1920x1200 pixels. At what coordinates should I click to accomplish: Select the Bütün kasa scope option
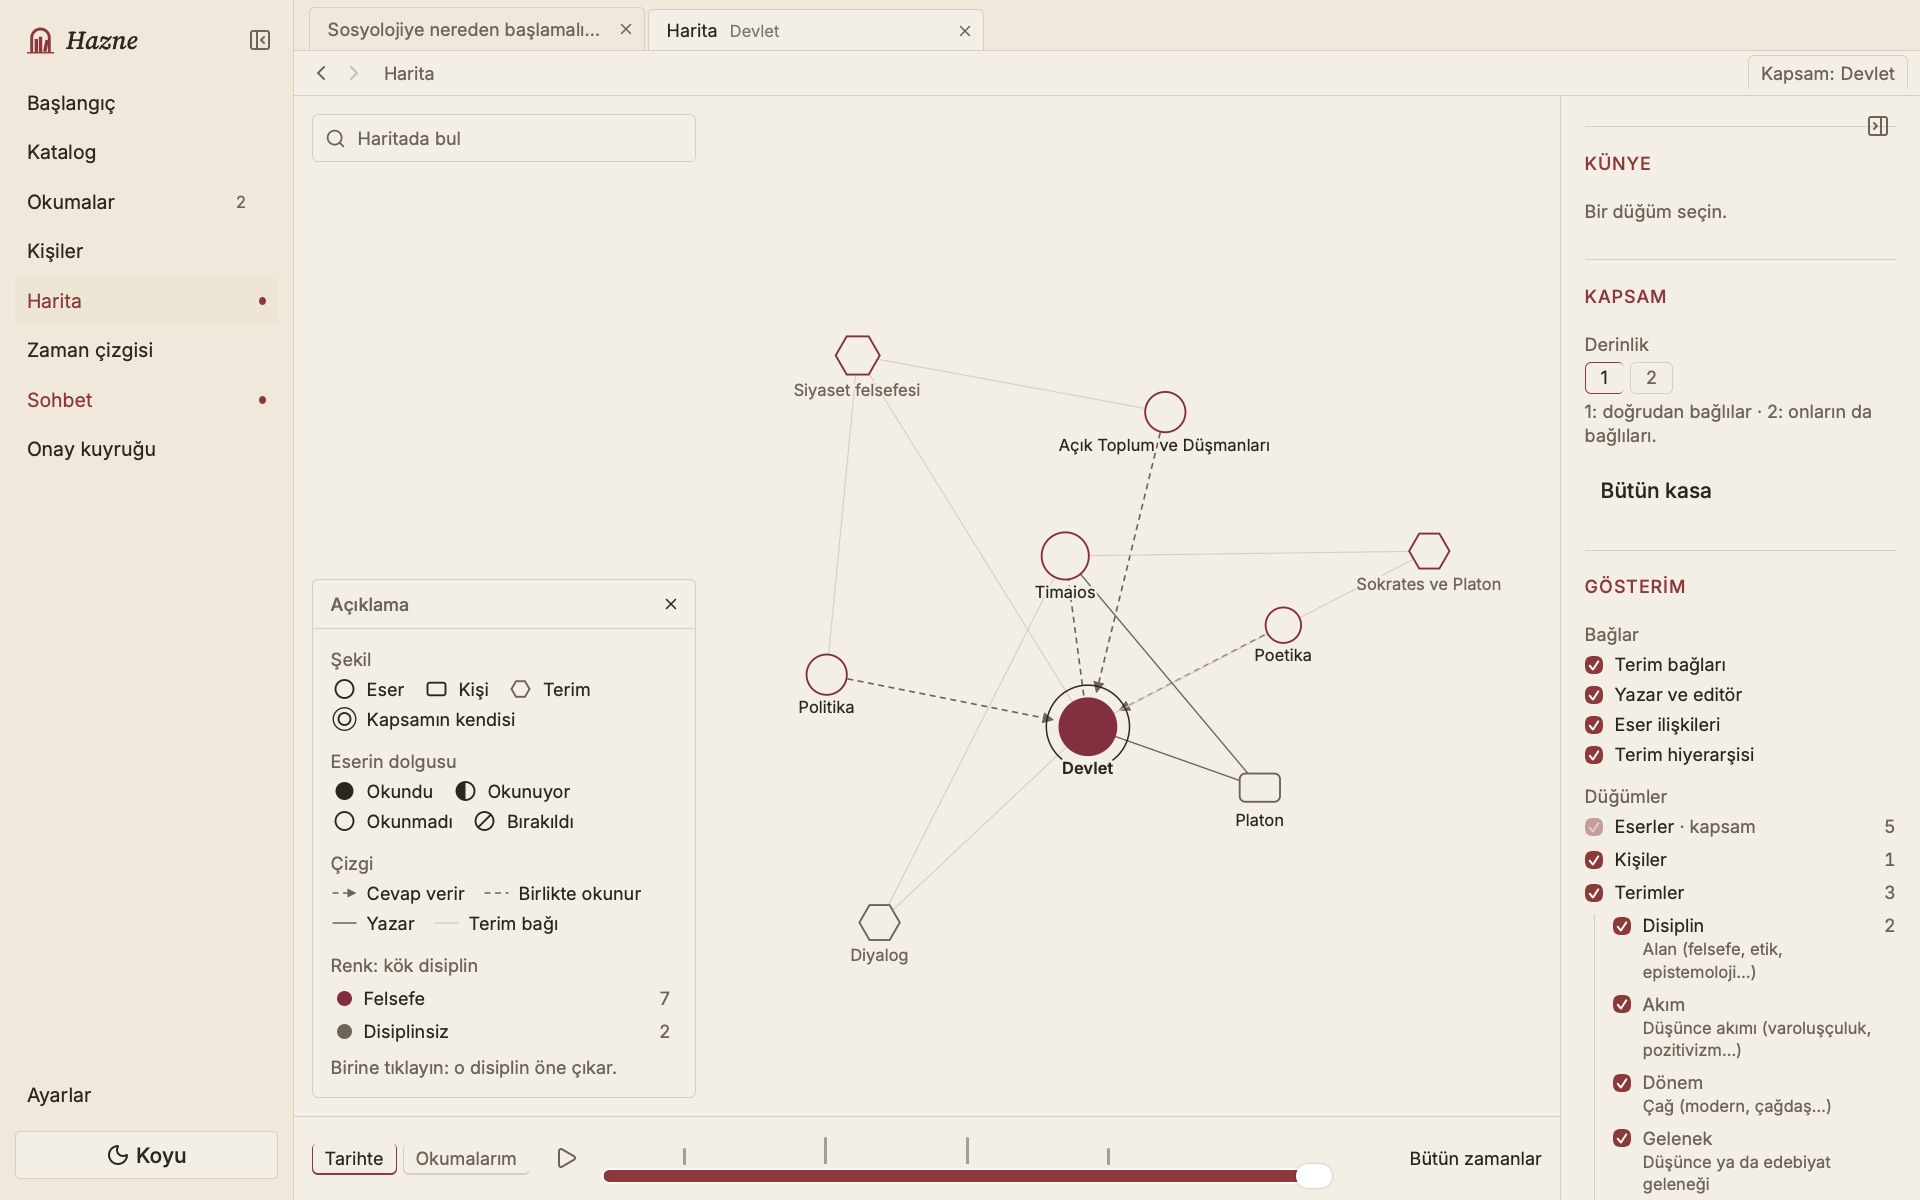(x=1655, y=491)
